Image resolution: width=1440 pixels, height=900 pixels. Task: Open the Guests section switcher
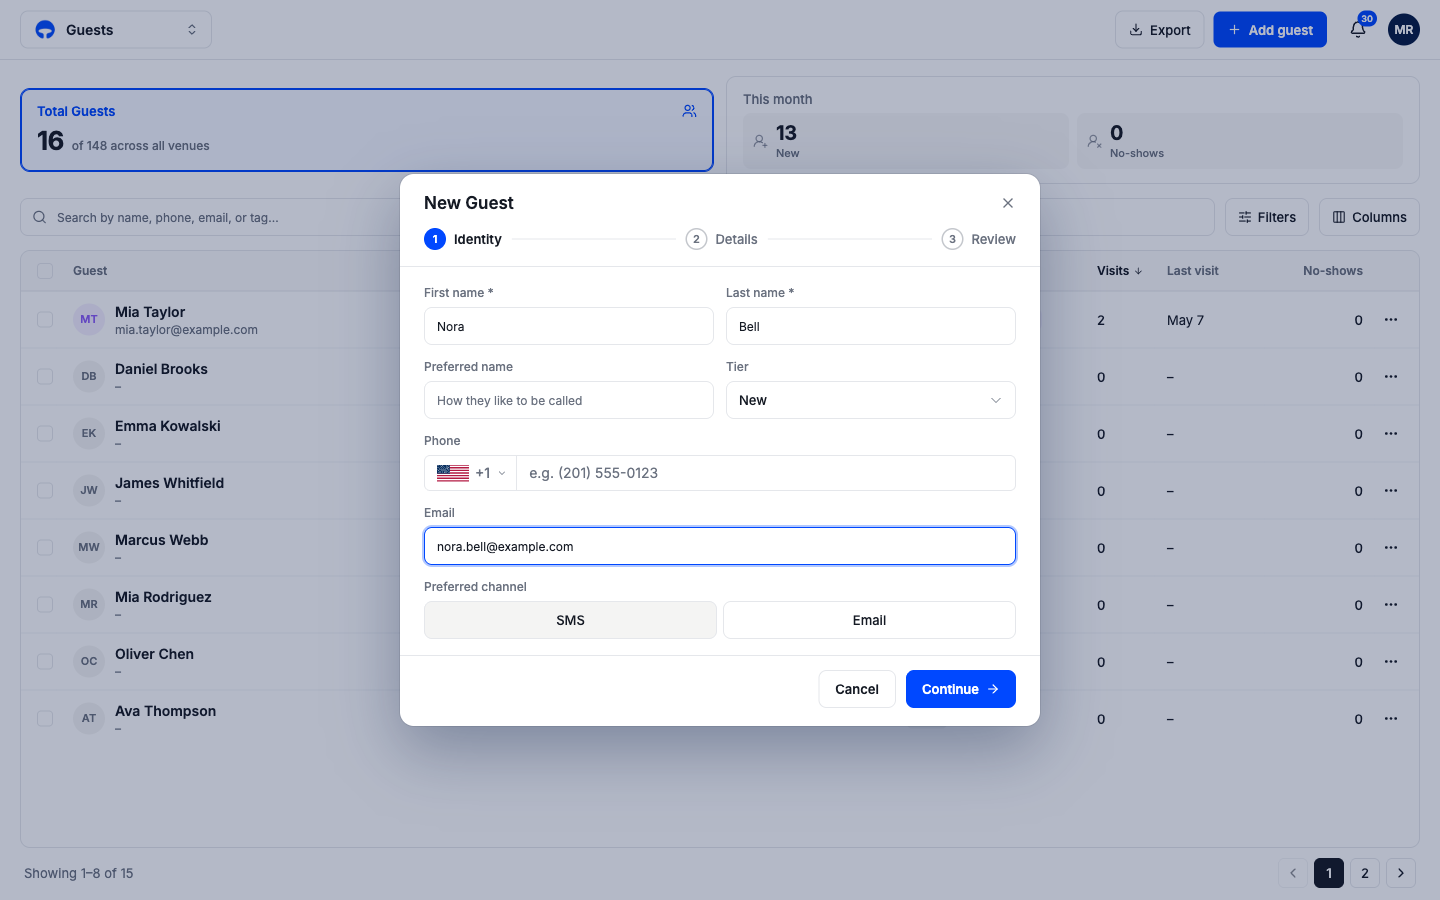(x=116, y=30)
